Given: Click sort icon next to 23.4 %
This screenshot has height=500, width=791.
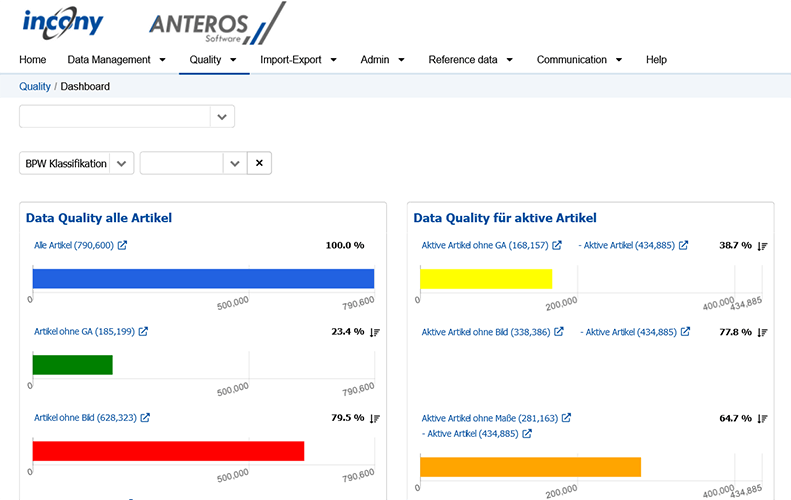Looking at the screenshot, I should coord(374,332).
